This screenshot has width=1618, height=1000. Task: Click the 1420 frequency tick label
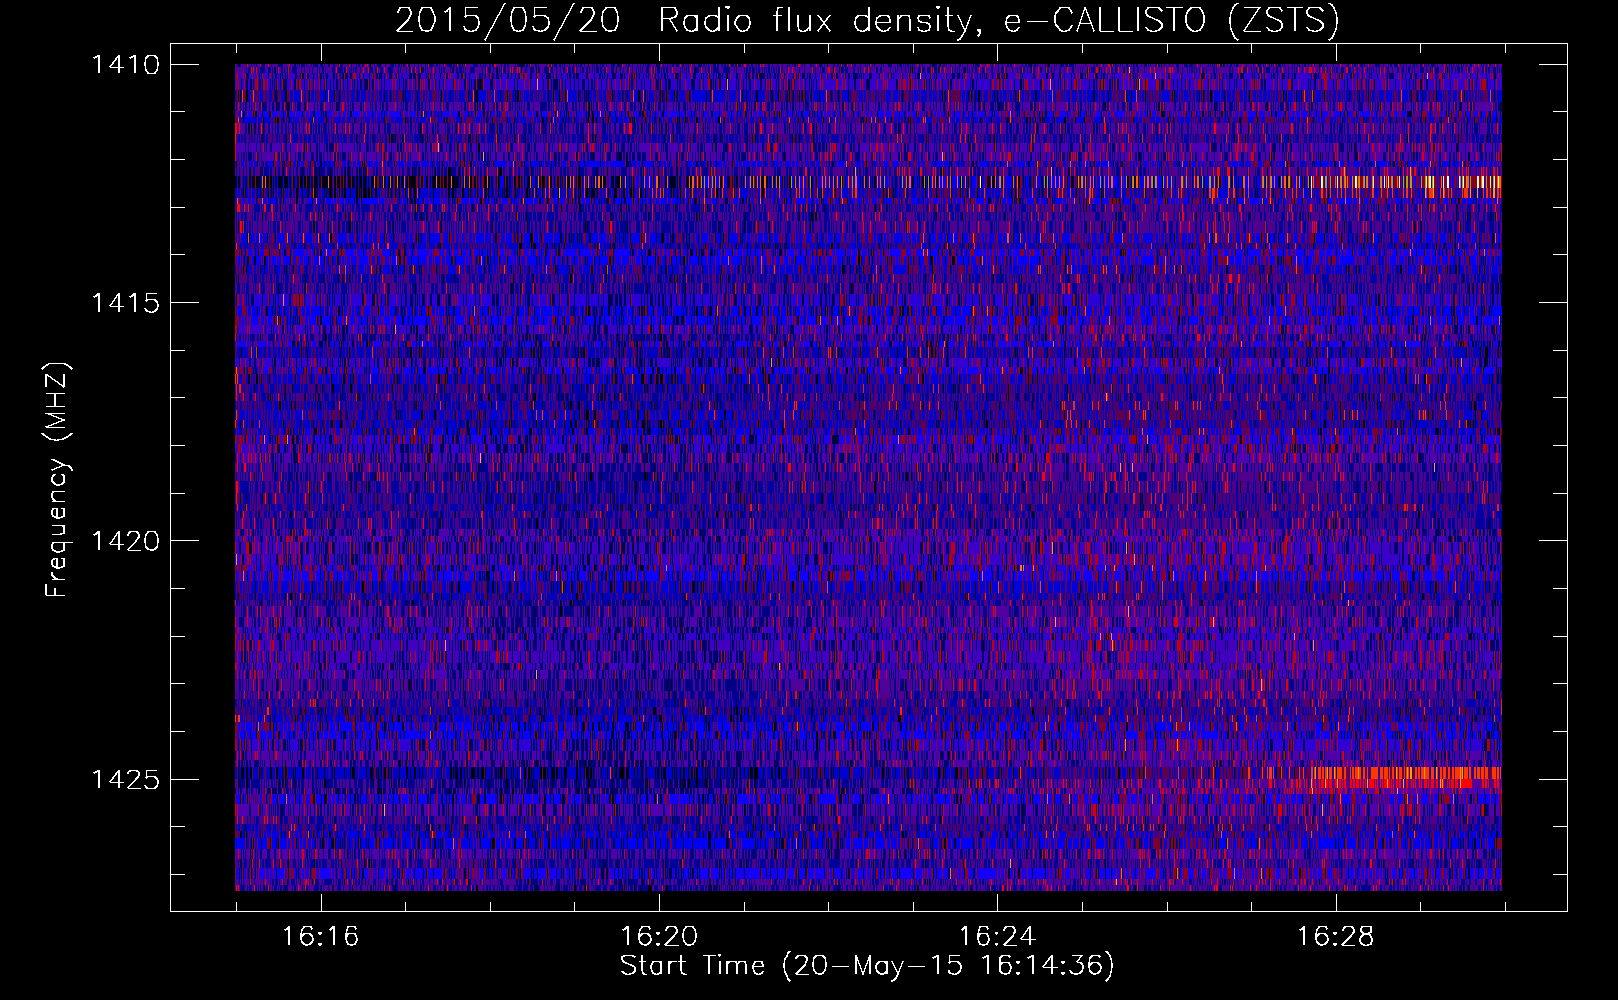(x=125, y=541)
